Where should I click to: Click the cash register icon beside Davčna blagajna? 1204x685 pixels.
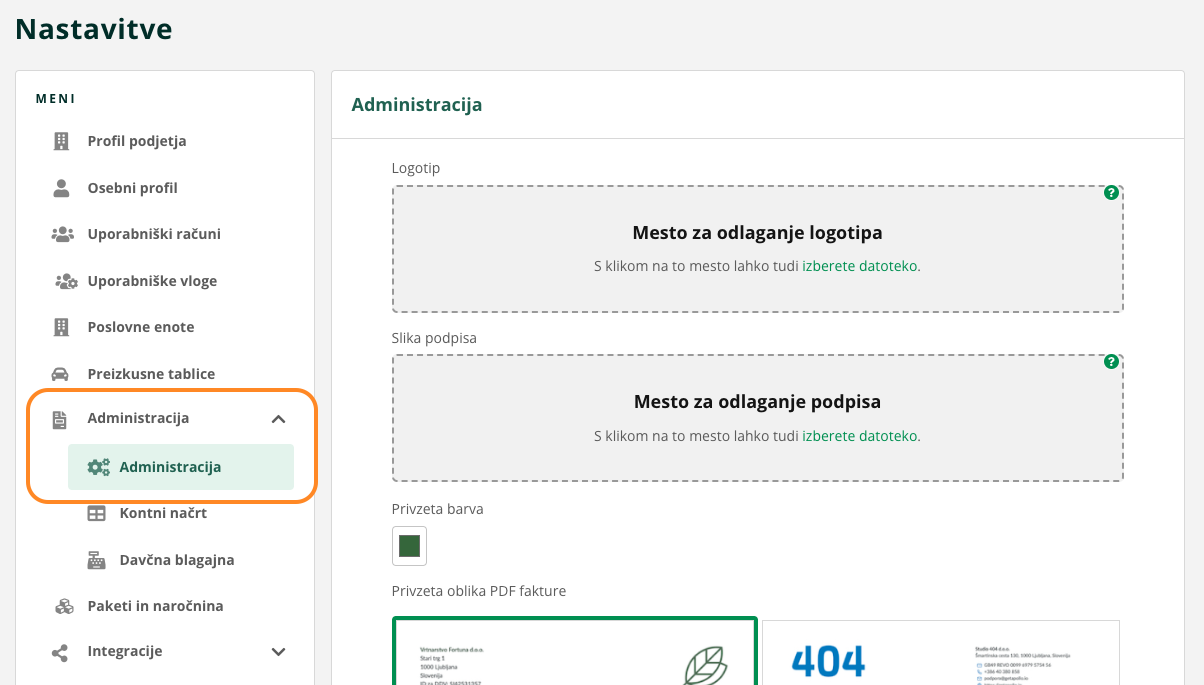96,560
